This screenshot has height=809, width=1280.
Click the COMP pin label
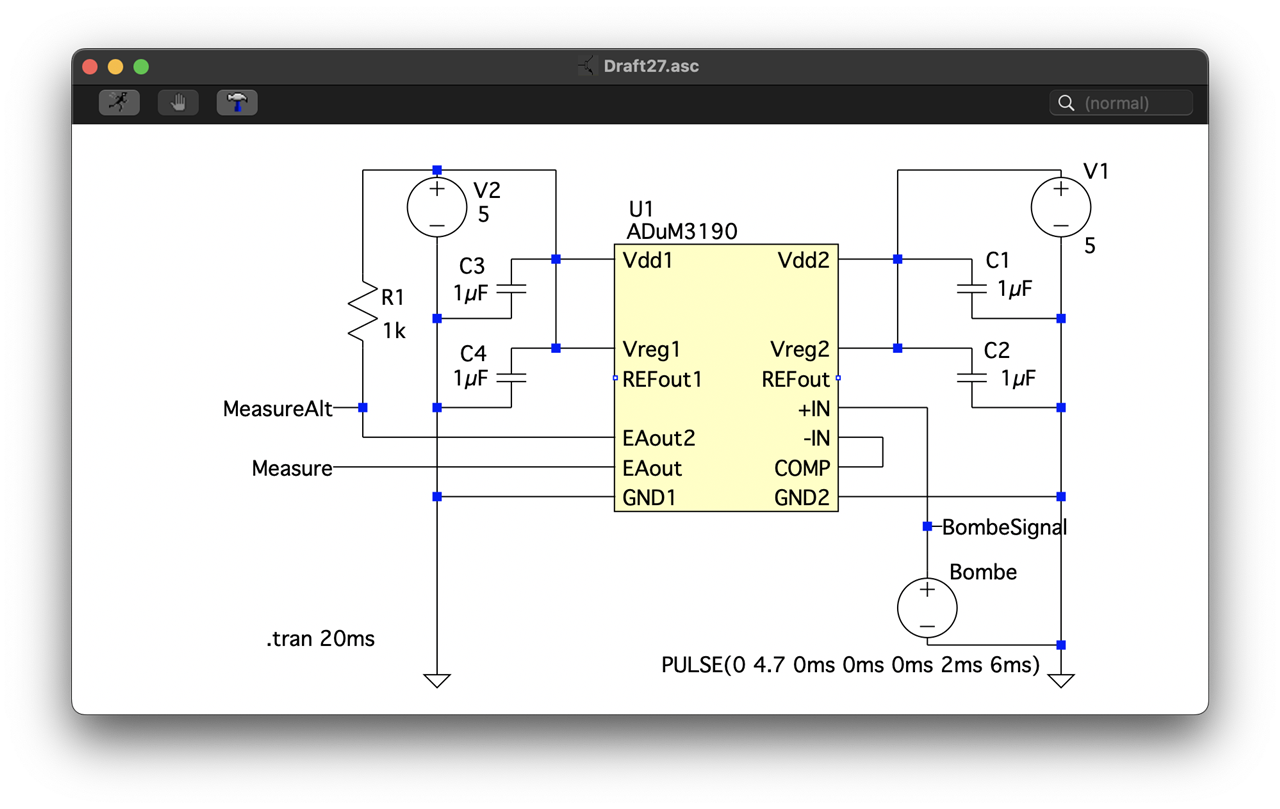(x=802, y=468)
